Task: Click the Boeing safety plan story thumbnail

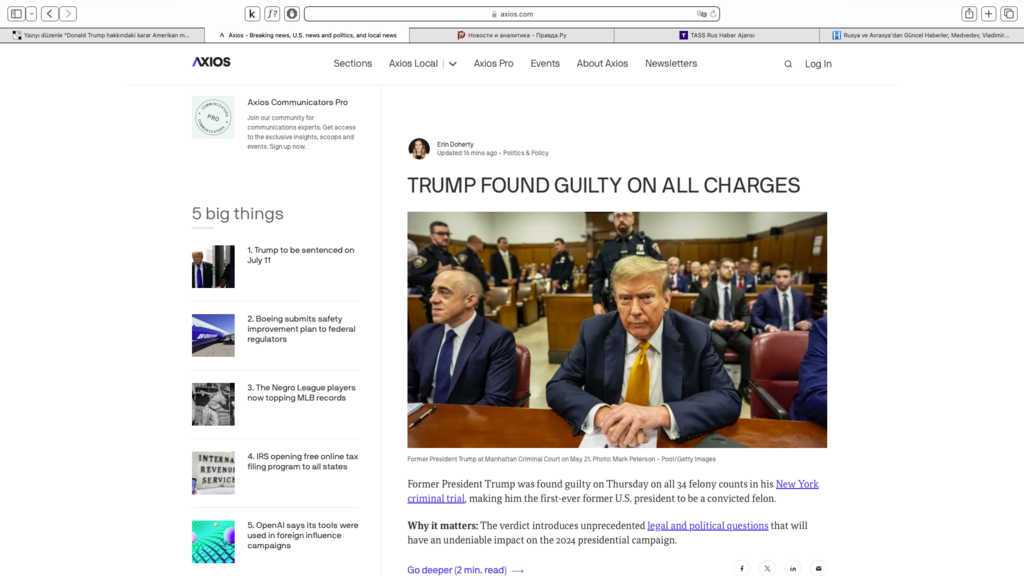Action: coord(213,335)
